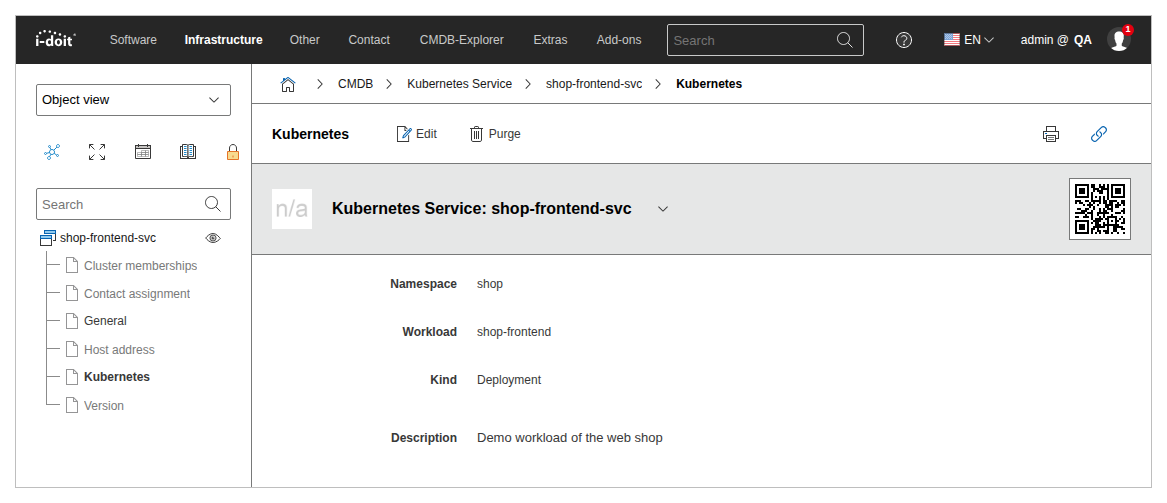Open Host address category
1167x503 pixels.
pos(119,350)
